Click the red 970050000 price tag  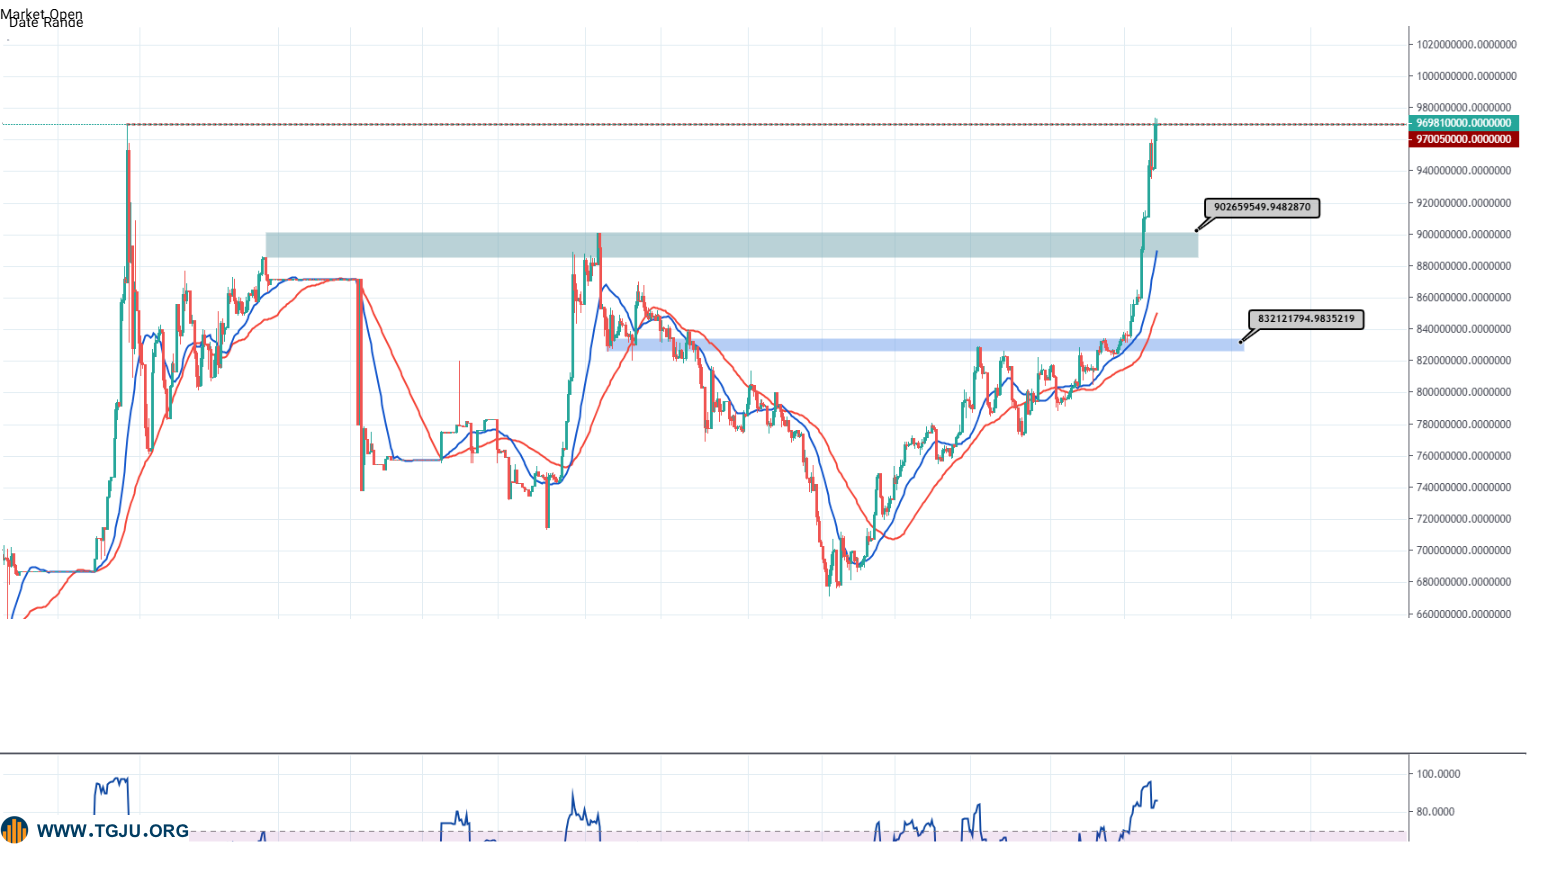click(1464, 139)
